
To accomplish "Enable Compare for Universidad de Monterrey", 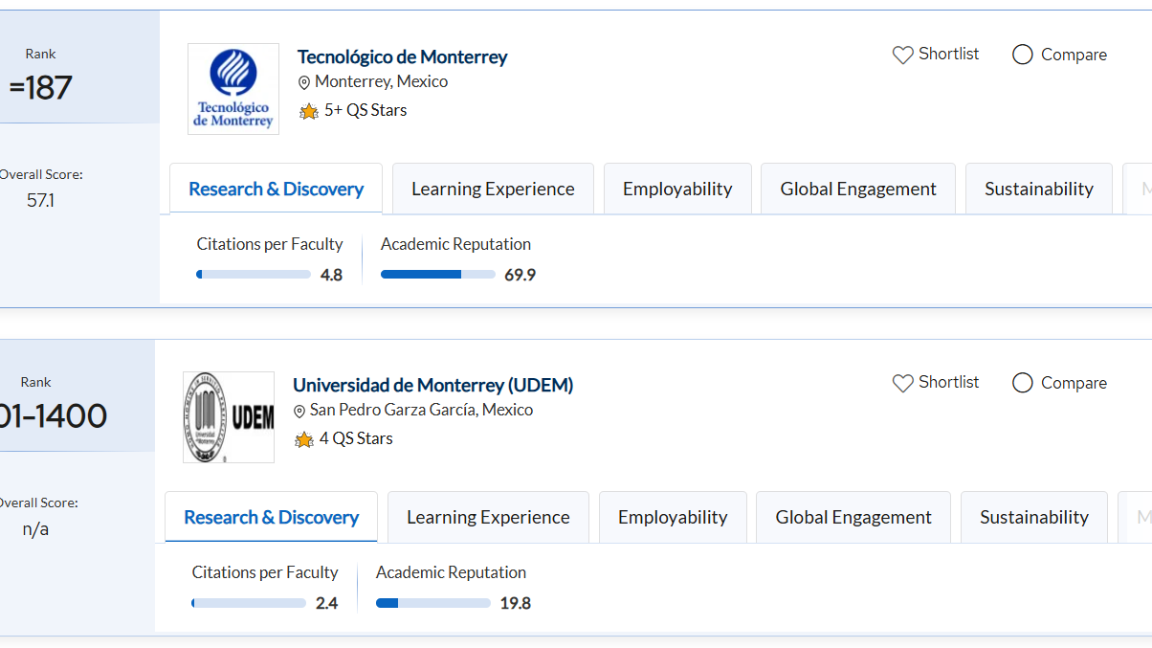I will [x=1022, y=382].
